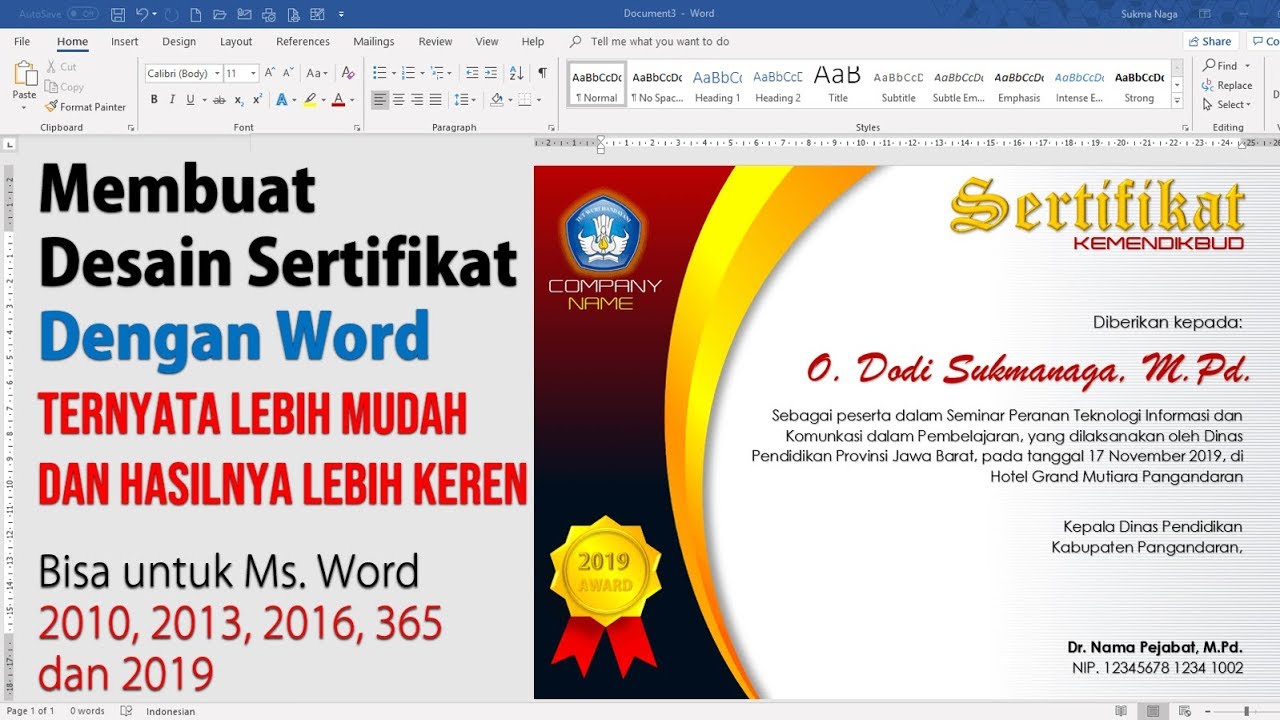Toggle Center alignment

point(399,100)
